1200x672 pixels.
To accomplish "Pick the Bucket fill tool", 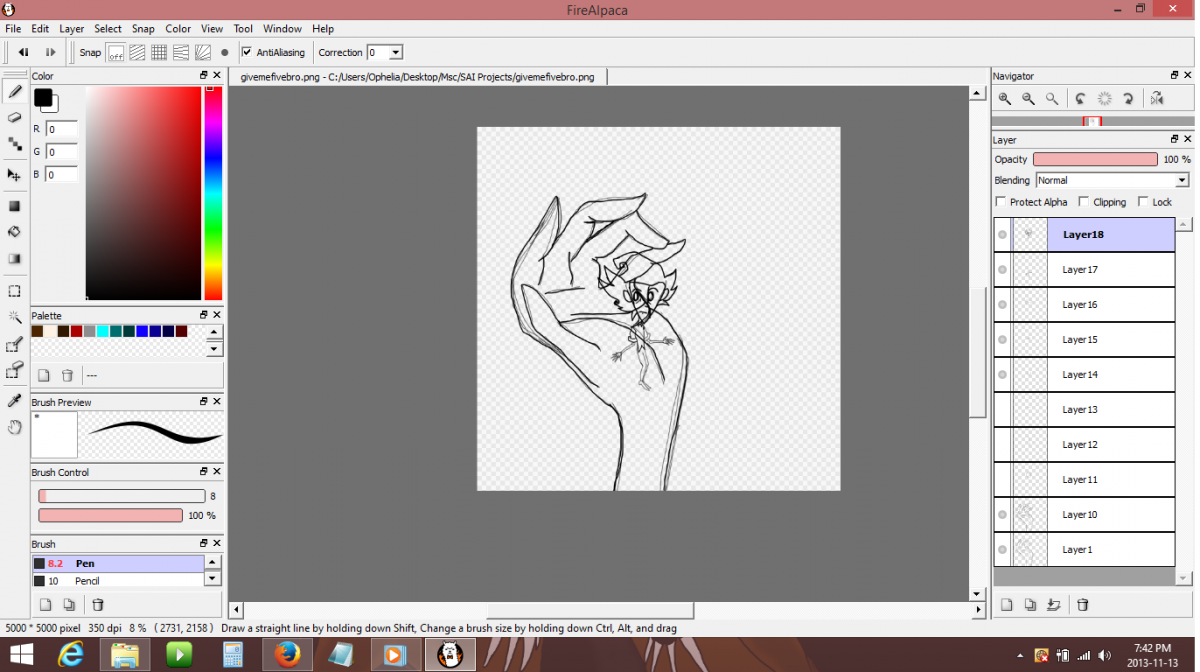I will point(15,232).
